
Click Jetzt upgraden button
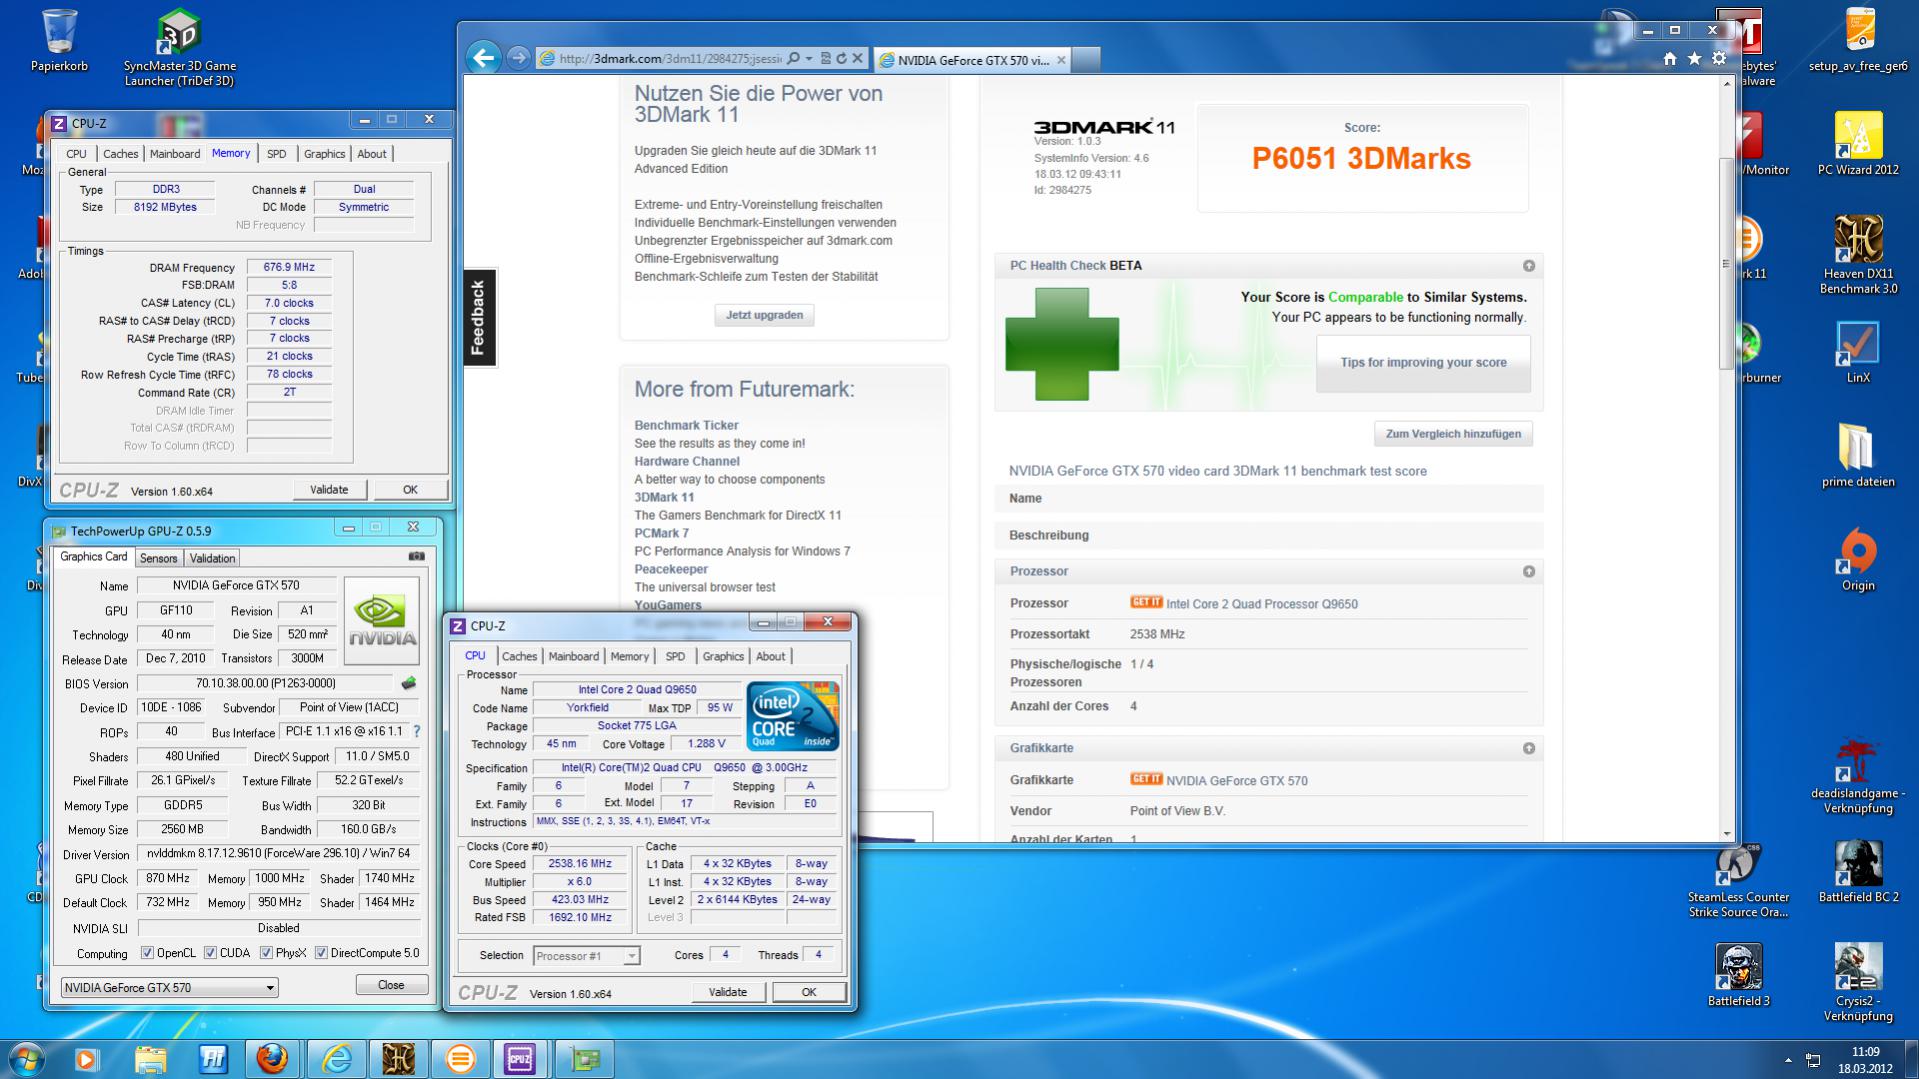(x=764, y=315)
